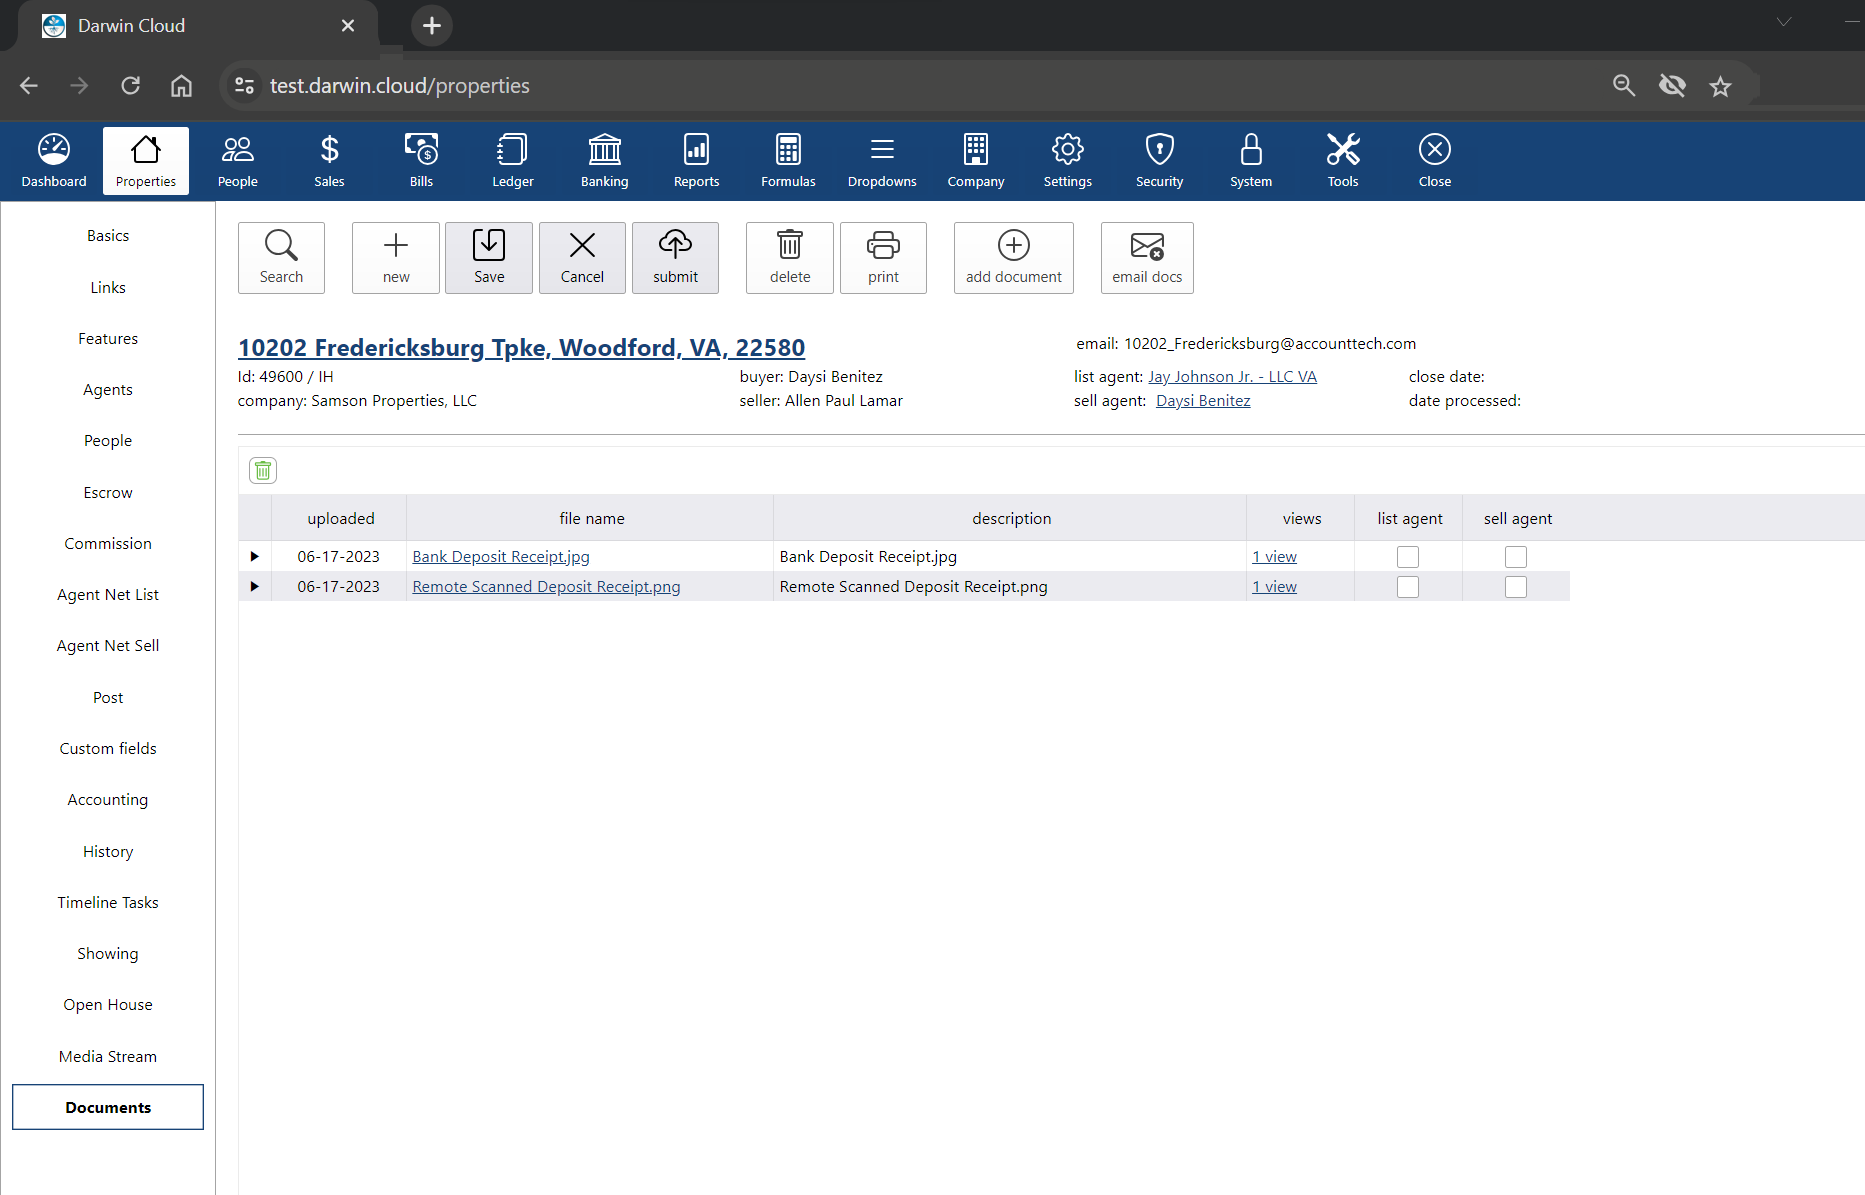Go to Sales dollar icon

click(x=329, y=160)
